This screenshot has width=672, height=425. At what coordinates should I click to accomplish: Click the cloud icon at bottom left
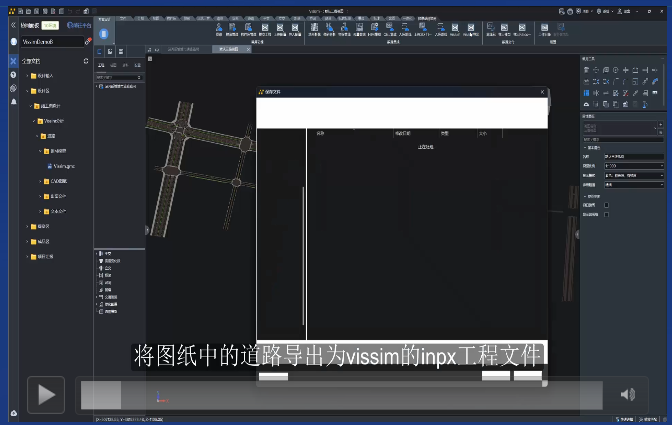[x=13, y=412]
